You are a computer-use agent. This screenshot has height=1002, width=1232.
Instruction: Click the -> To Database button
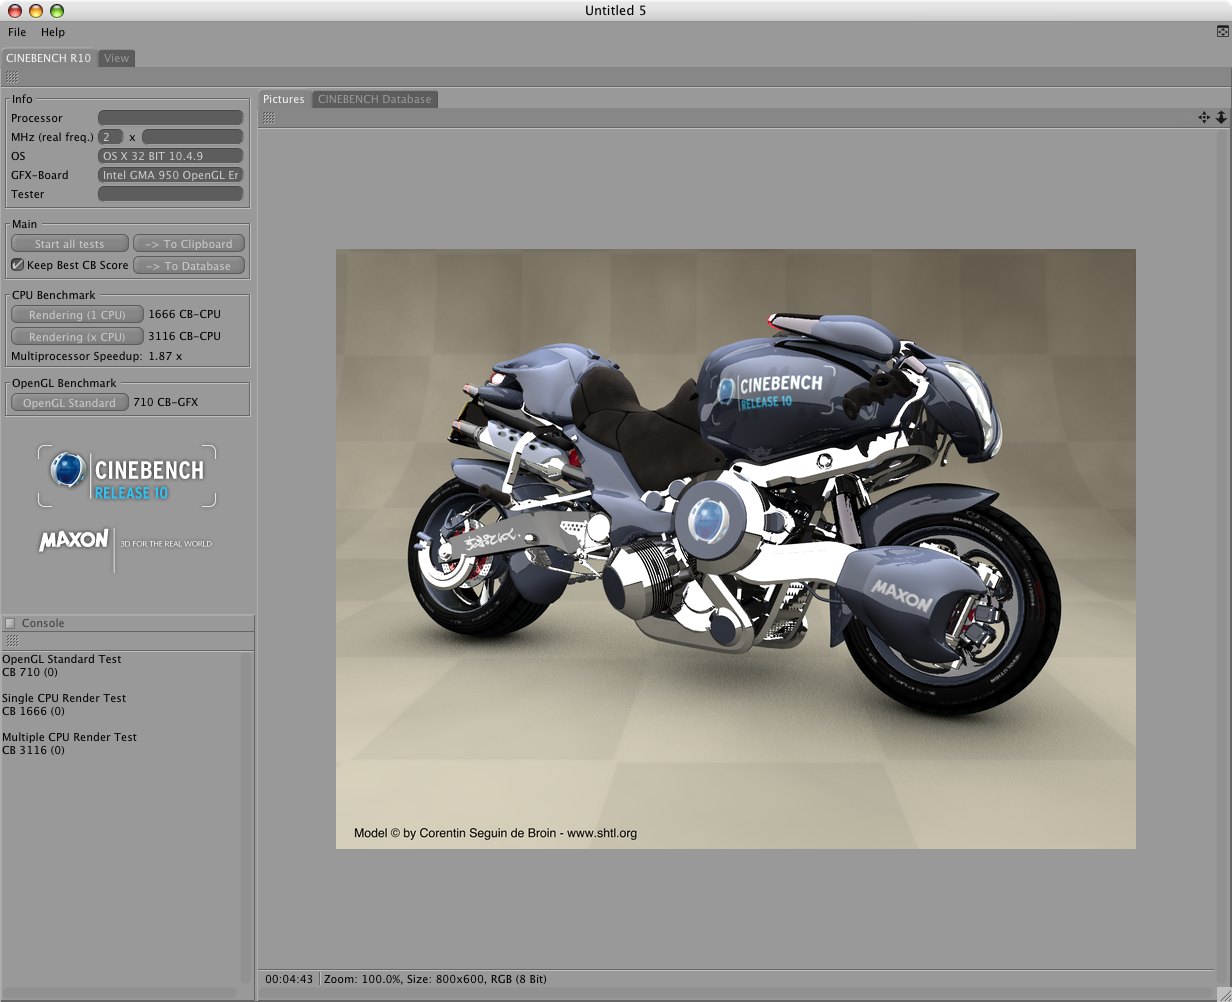[x=189, y=266]
